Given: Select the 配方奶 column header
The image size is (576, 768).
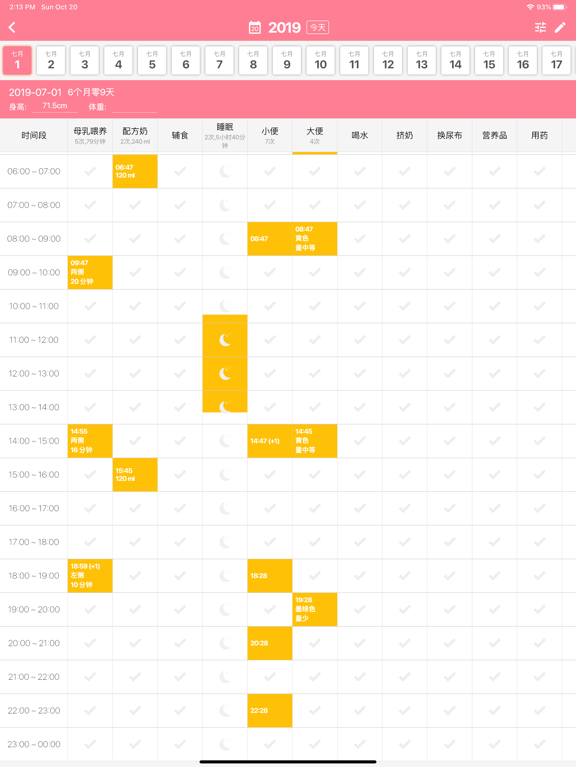Looking at the screenshot, I should 135,135.
